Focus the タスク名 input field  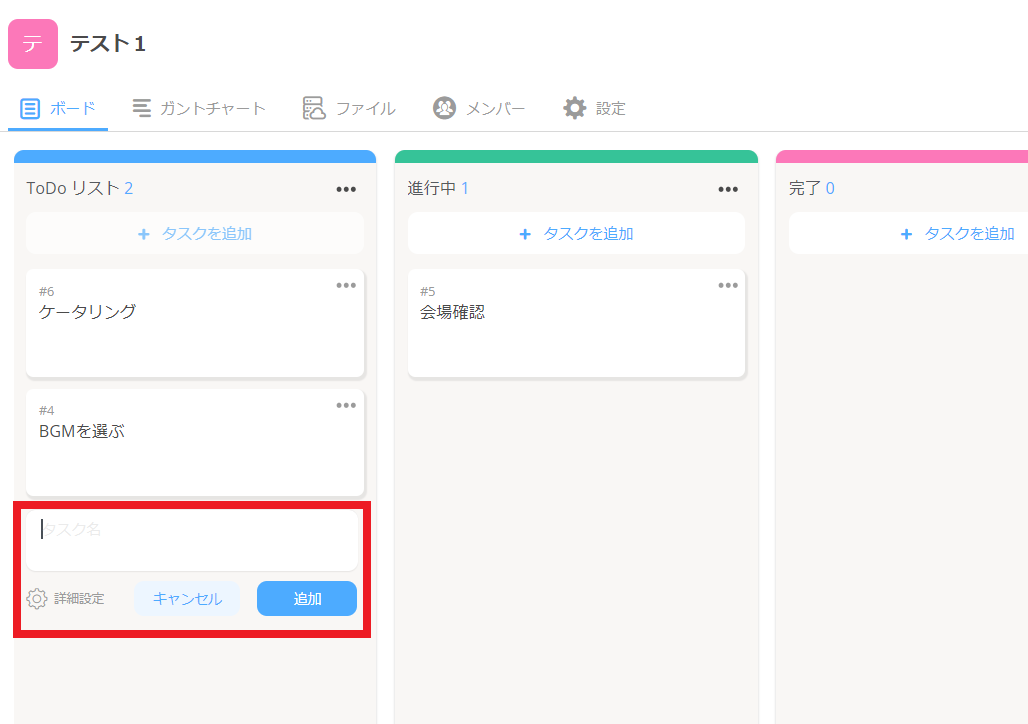point(192,530)
